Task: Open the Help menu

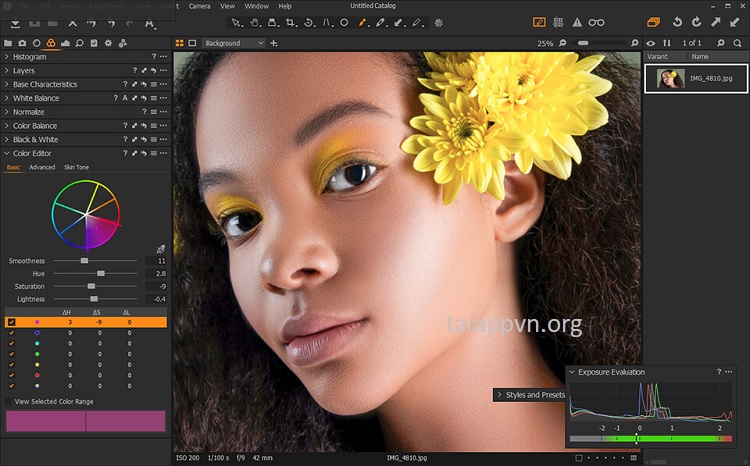Action: [285, 6]
